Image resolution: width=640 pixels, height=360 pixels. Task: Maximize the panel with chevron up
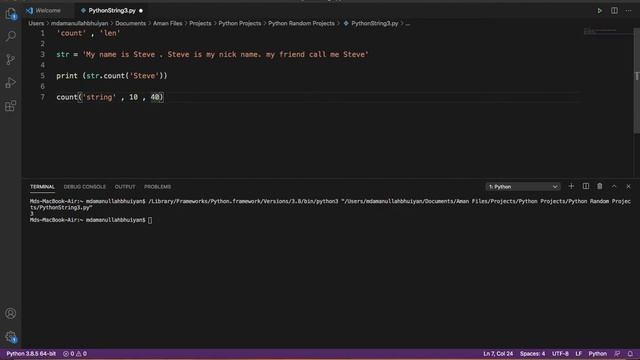pyautogui.click(x=614, y=187)
